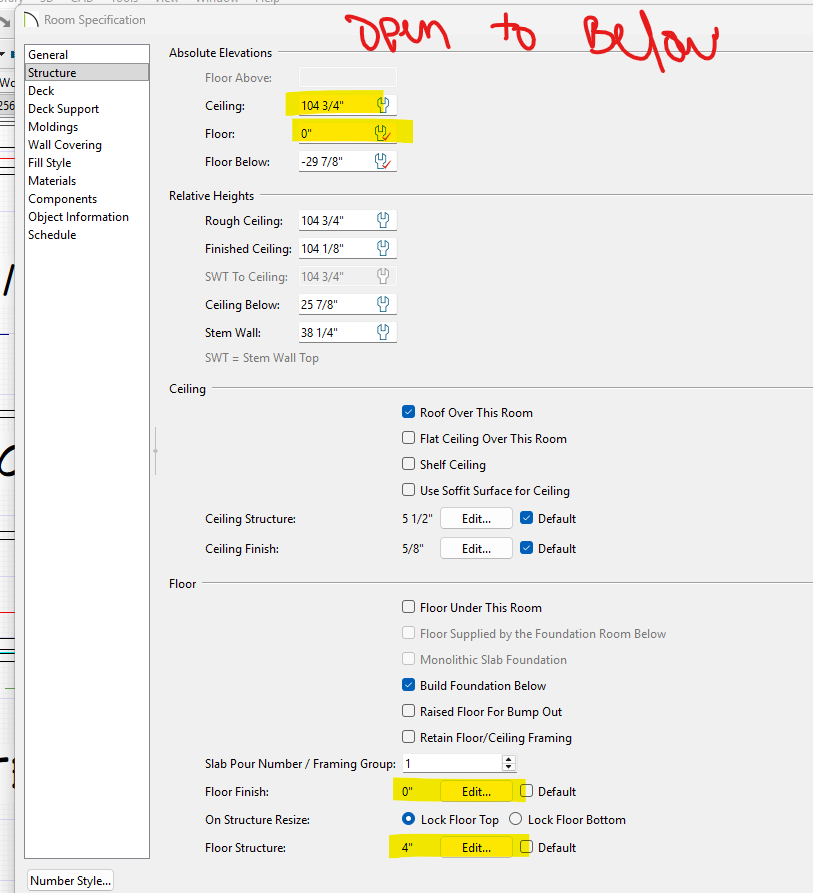Toggle Default checkbox for Floor Structure
This screenshot has width=813, height=893.
coord(527,847)
